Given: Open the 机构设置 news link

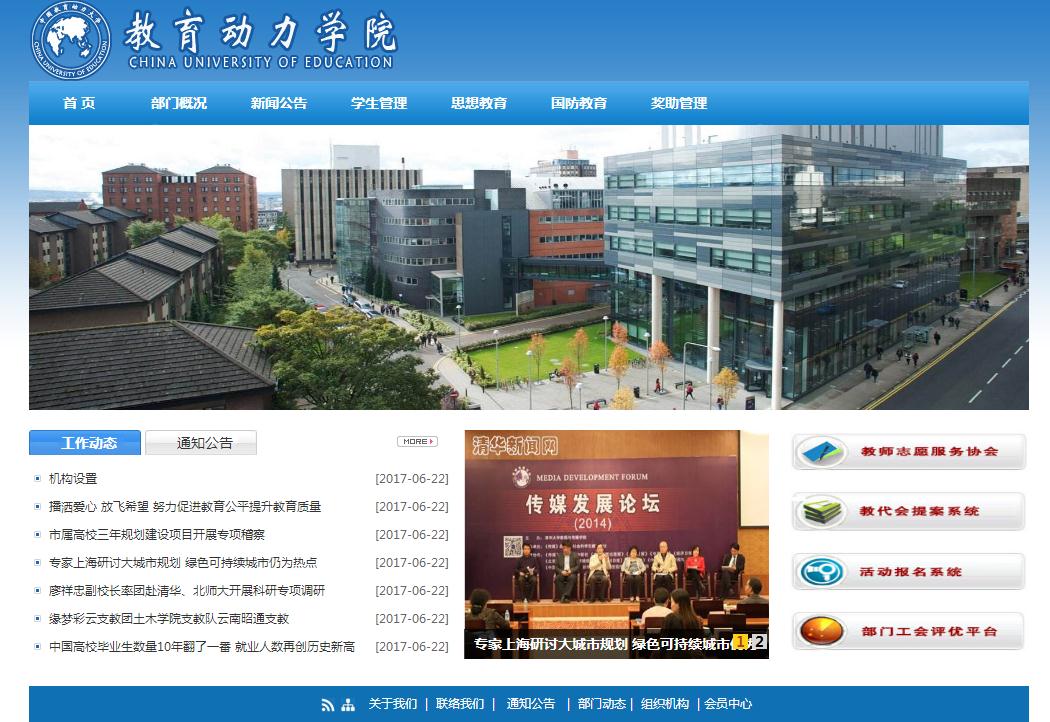Looking at the screenshot, I should click(73, 479).
